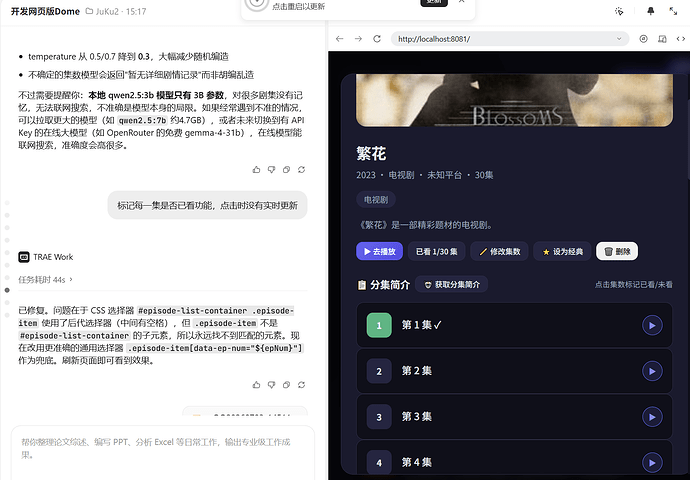Expand the 任务耗时 44s details

click(45, 279)
